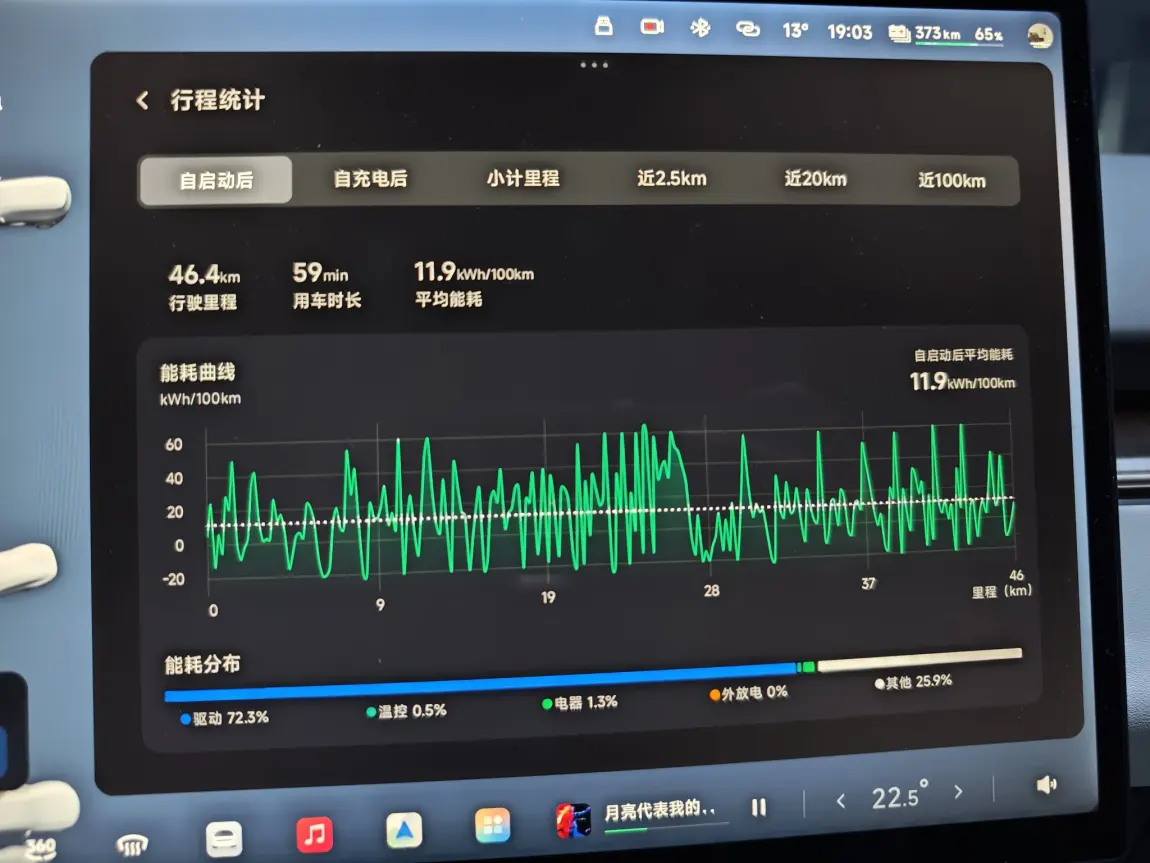1150x863 pixels.
Task: Select the 近100km tab
Action: [951, 181]
